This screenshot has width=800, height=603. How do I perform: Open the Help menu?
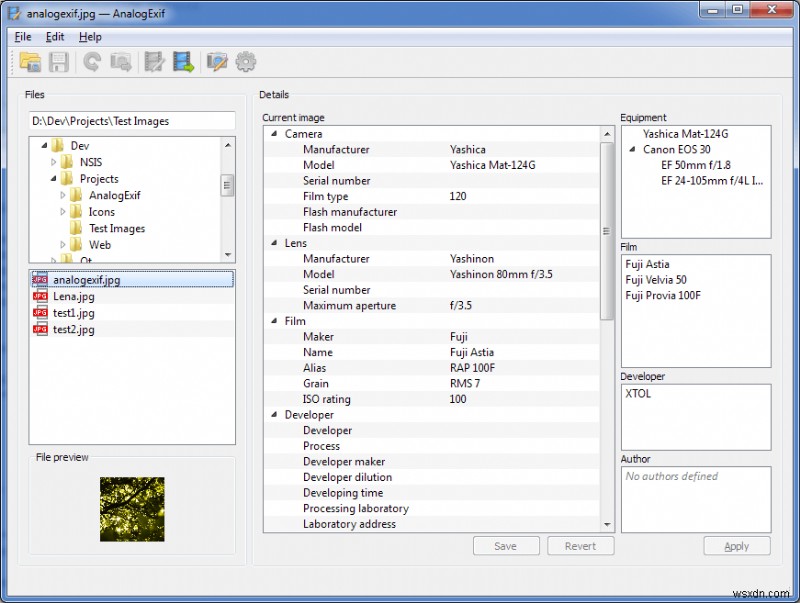[x=90, y=37]
